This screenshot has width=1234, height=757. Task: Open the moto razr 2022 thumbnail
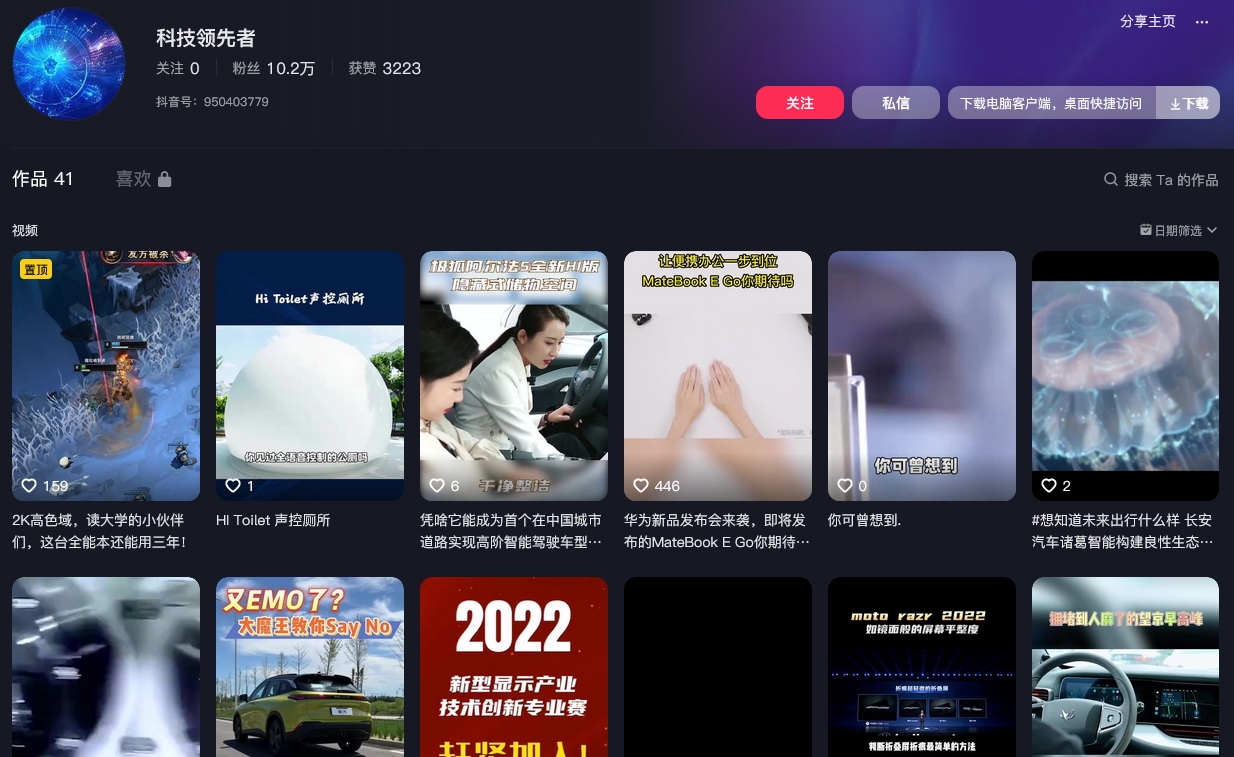point(922,667)
